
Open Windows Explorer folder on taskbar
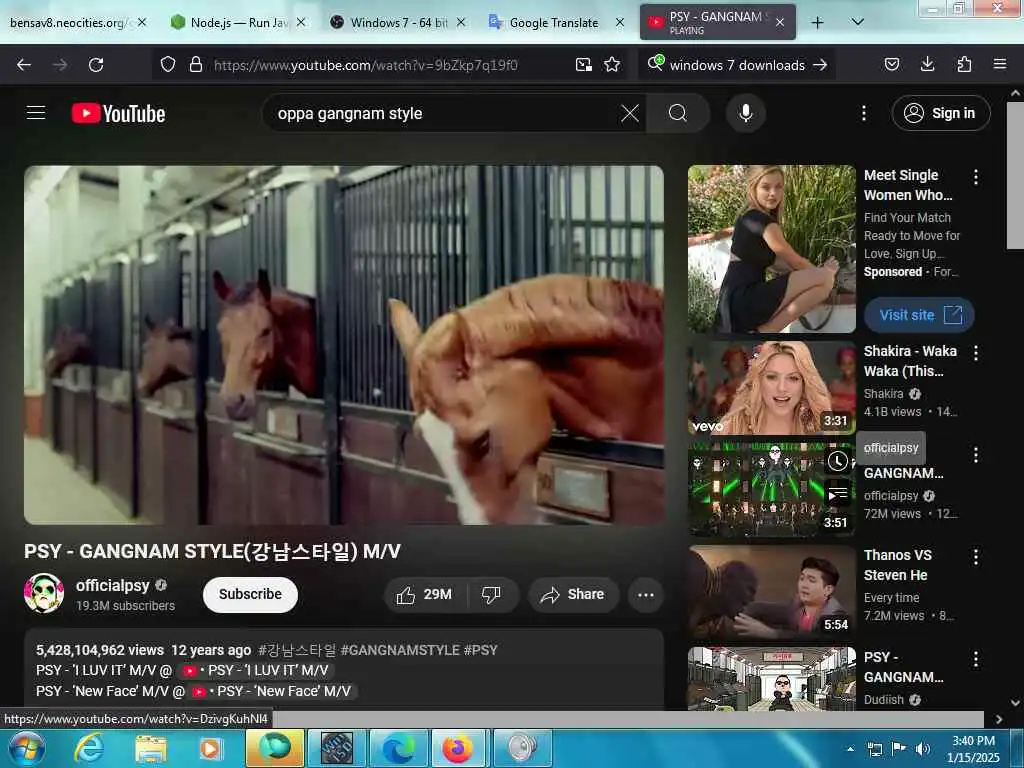151,748
